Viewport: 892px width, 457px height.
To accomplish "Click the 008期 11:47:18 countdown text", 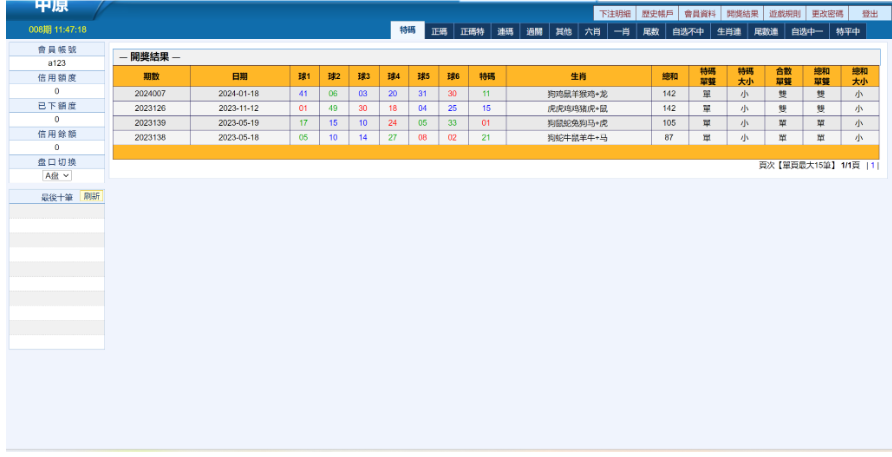I will pos(57,30).
